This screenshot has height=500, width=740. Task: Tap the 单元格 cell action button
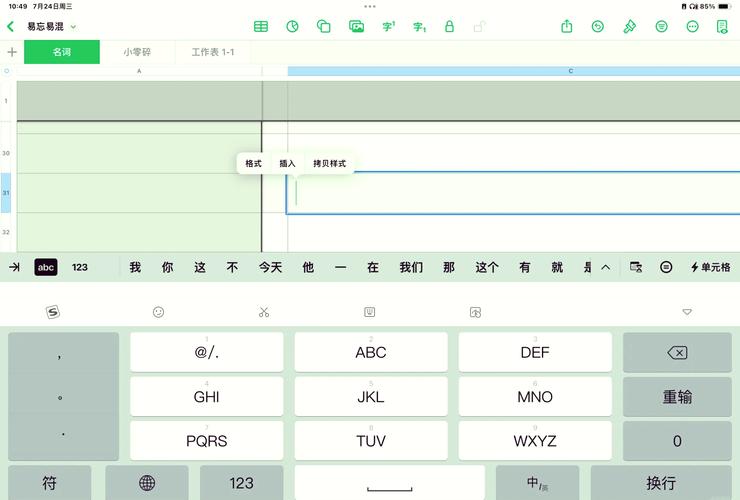tap(710, 267)
